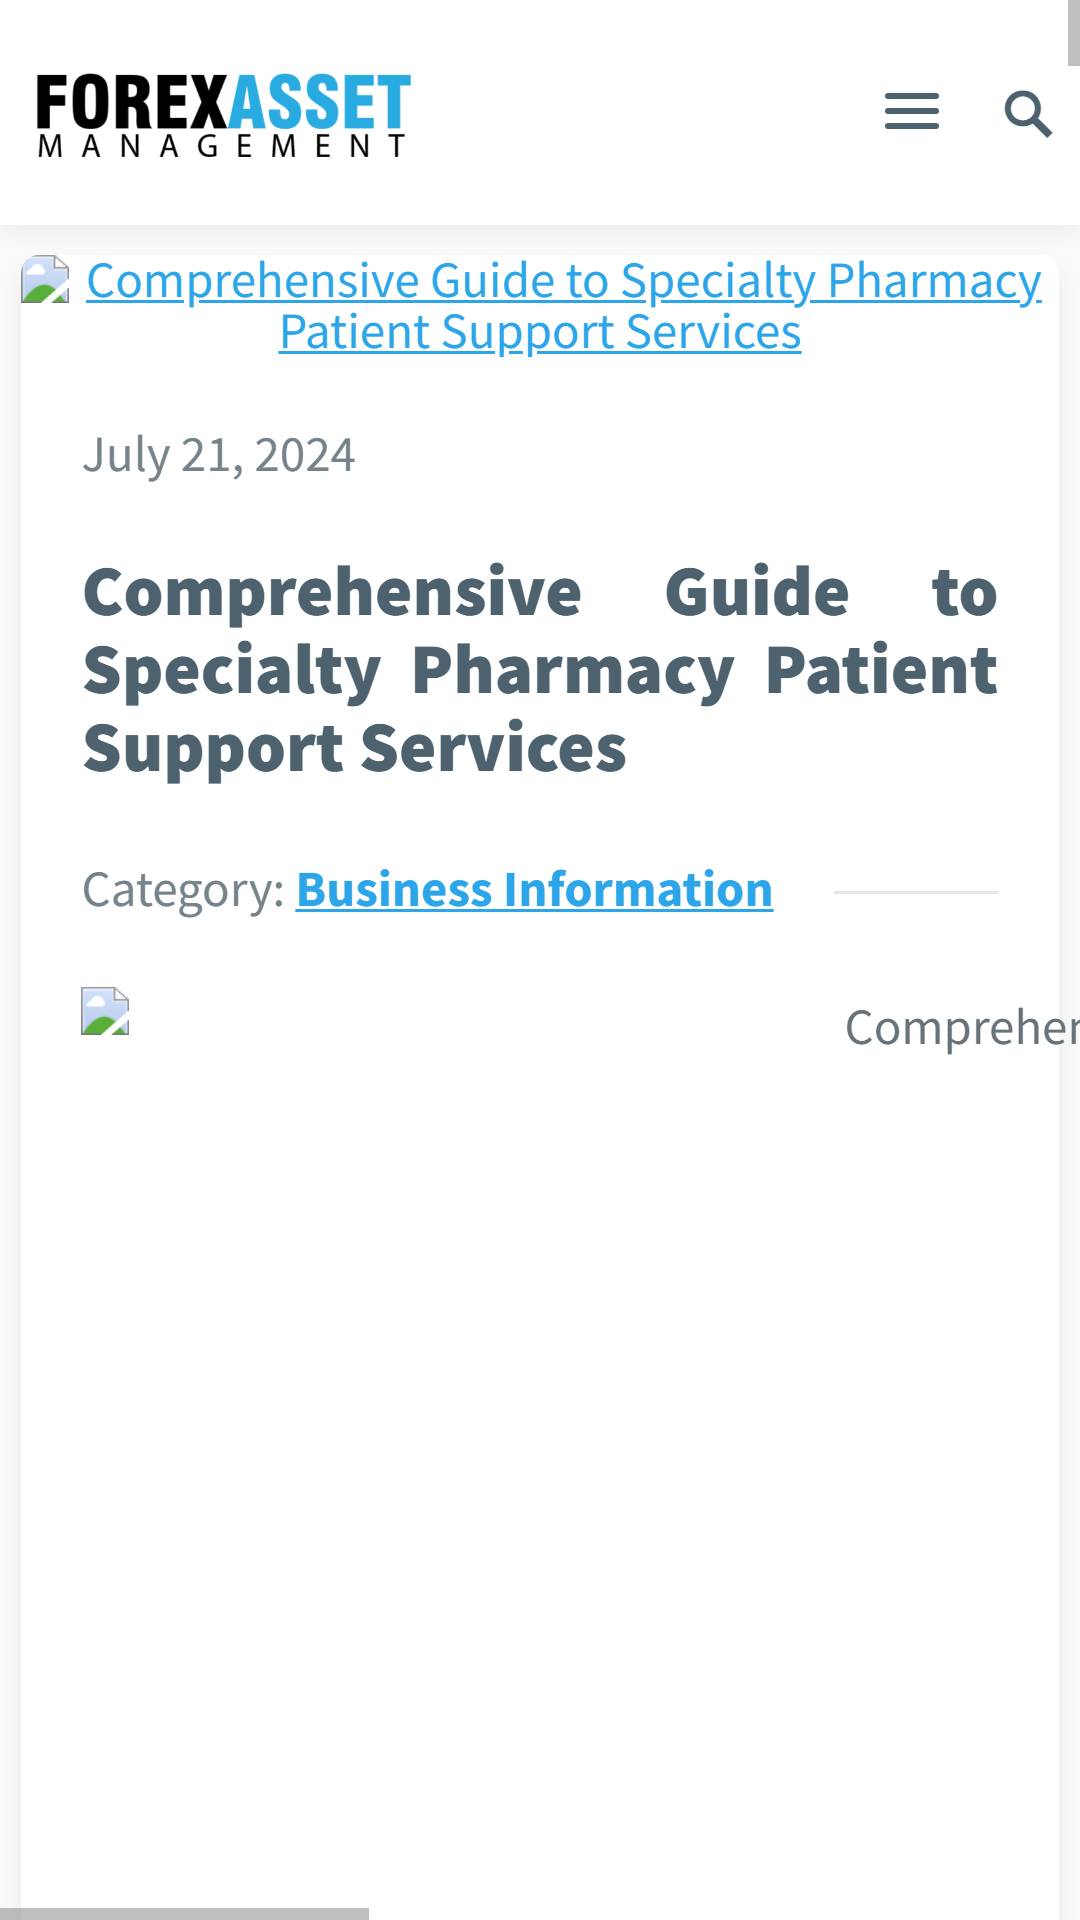Screen dimensions: 1080x1920
Task: Click the thin divider line after the category
Action: click(x=916, y=891)
